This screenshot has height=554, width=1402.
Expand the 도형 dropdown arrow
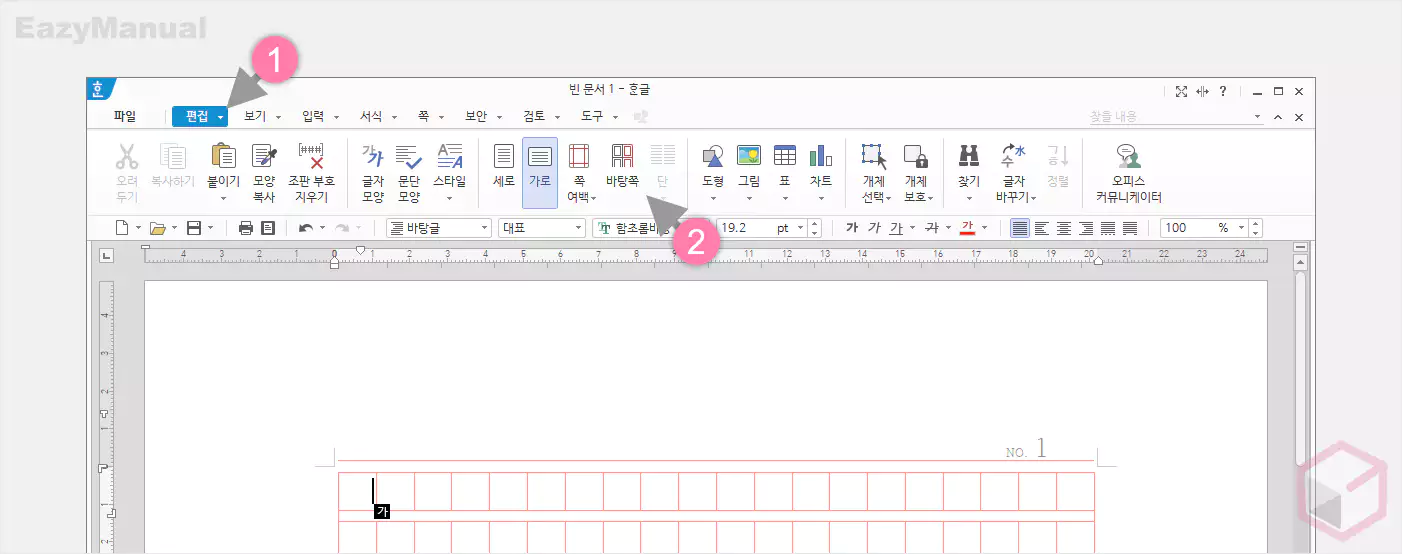[713, 199]
